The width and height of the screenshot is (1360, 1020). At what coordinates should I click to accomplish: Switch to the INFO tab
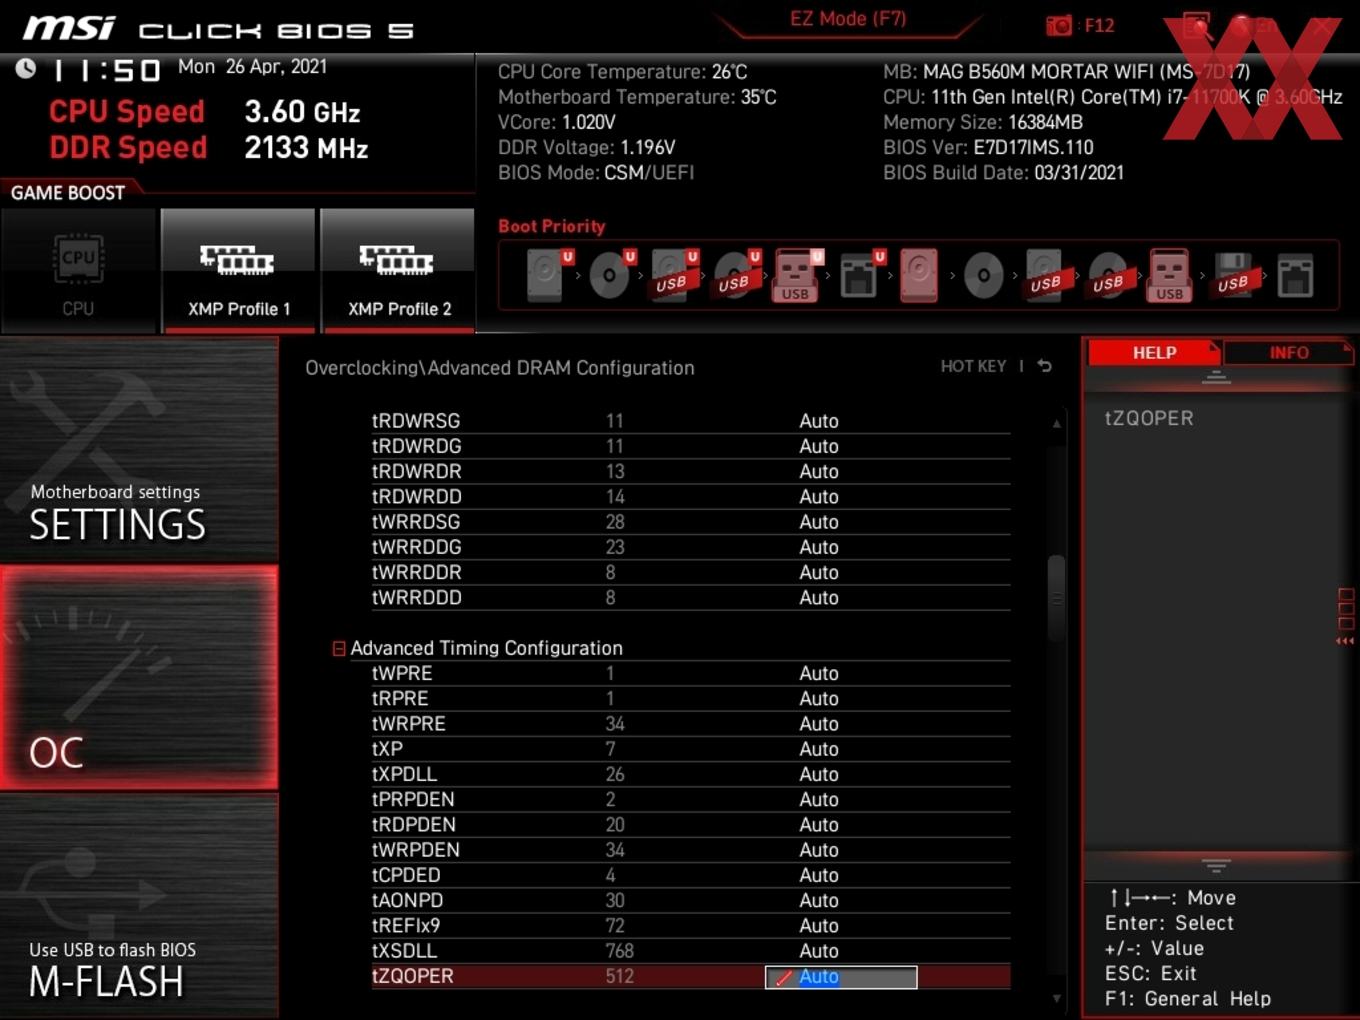1288,352
